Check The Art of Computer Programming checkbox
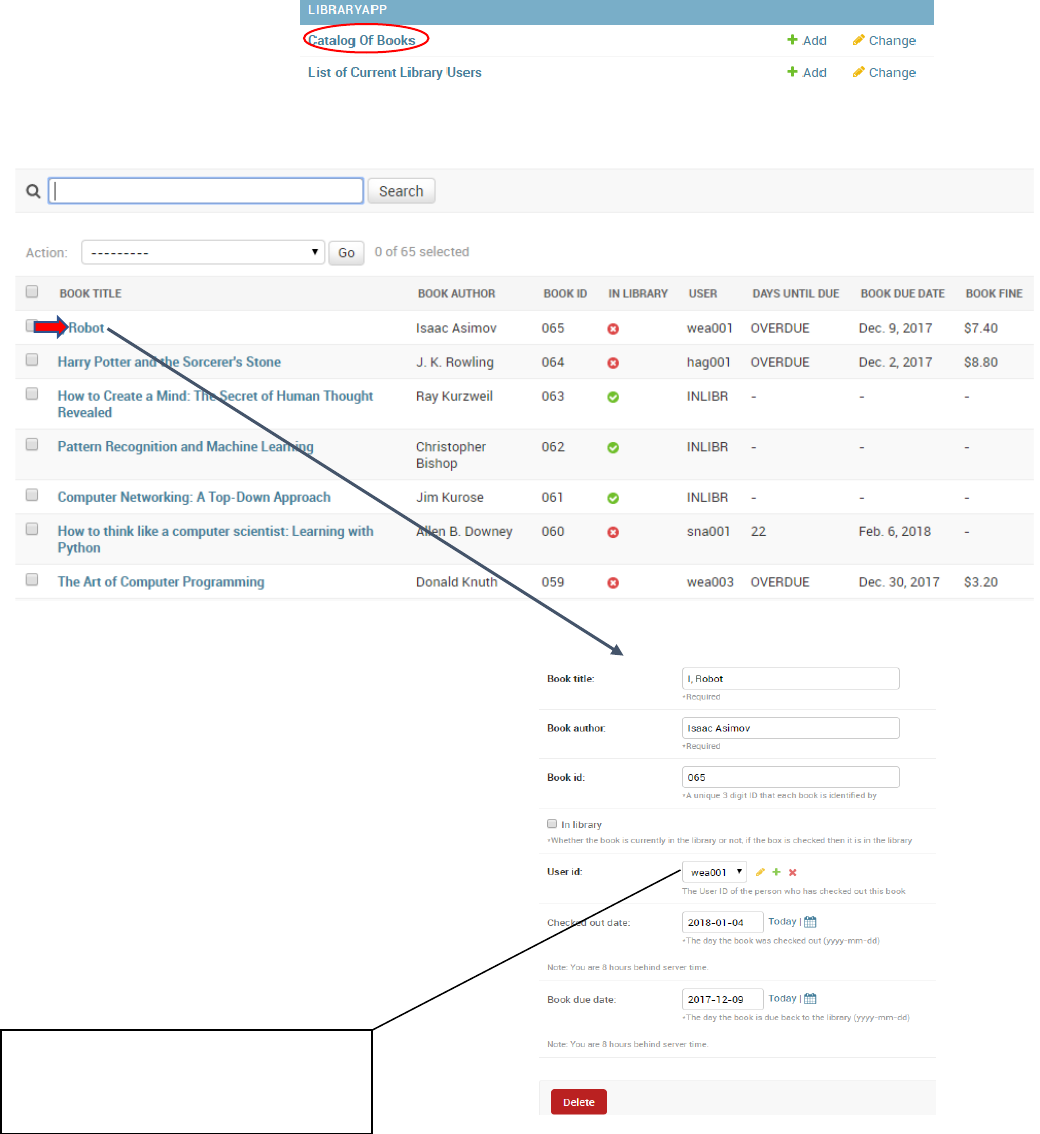This screenshot has width=1040, height=1134. click(32, 579)
